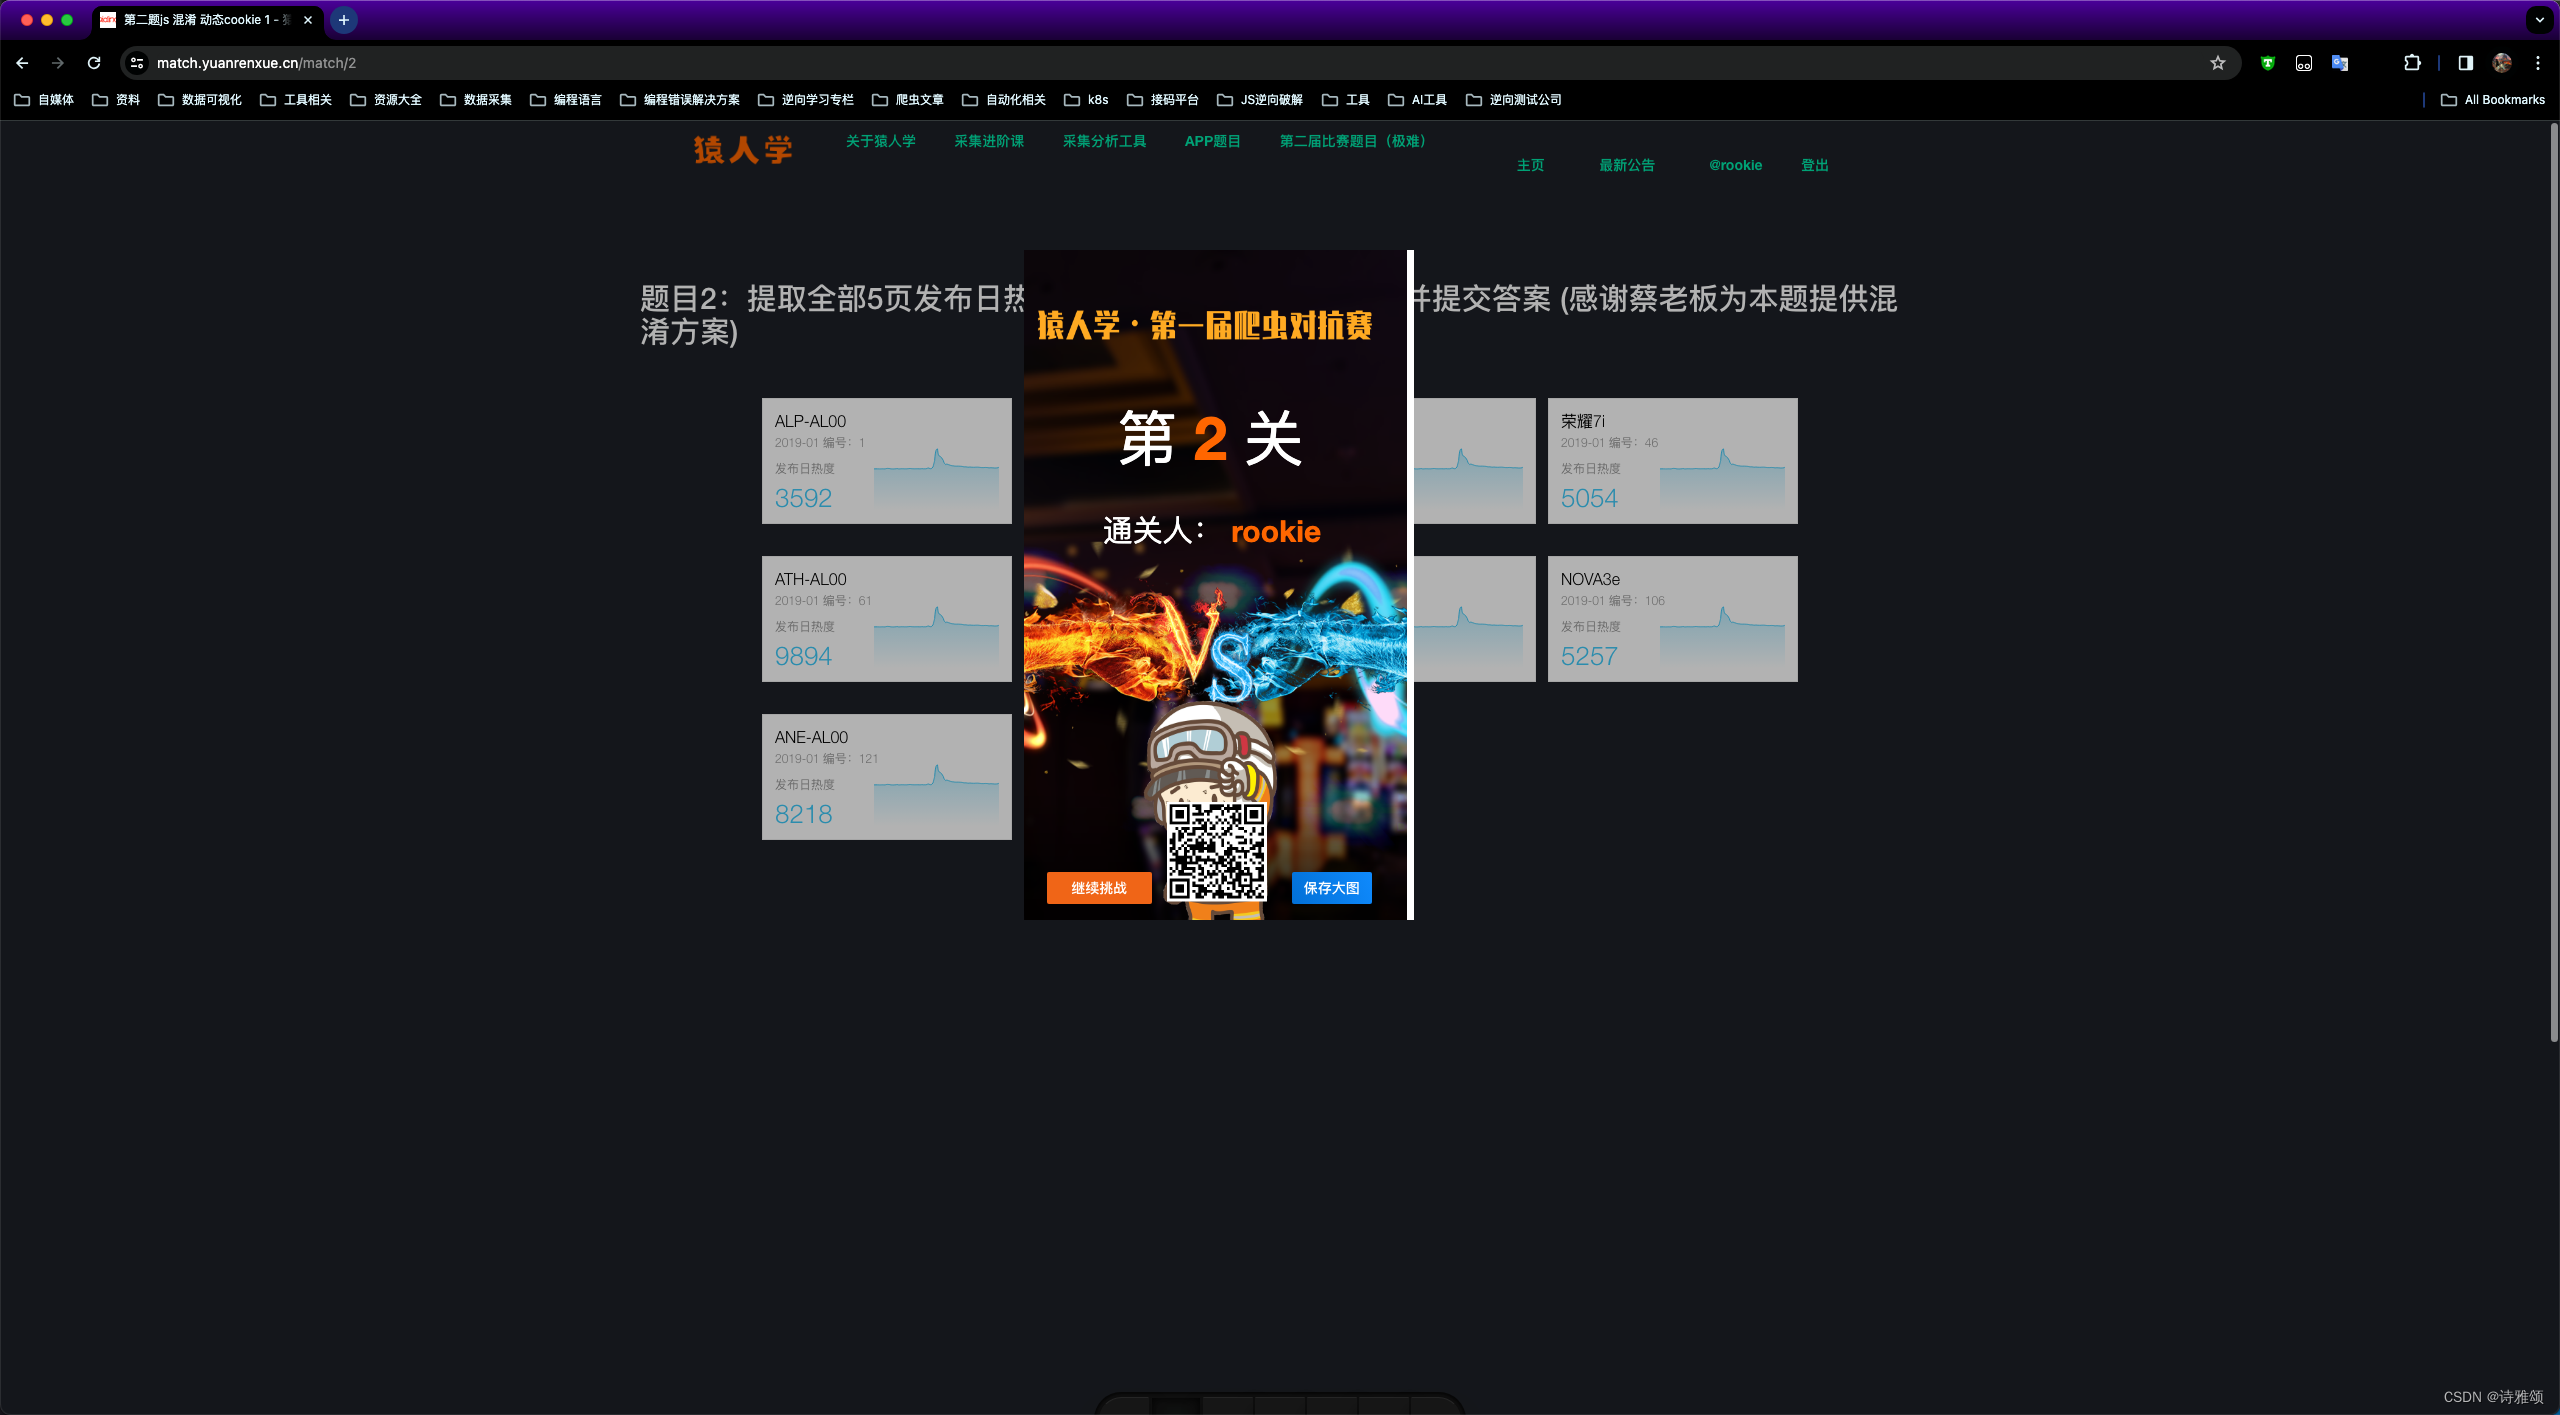2560x1415 pixels.
Task: Click the browser back navigation arrow
Action: (x=22, y=62)
